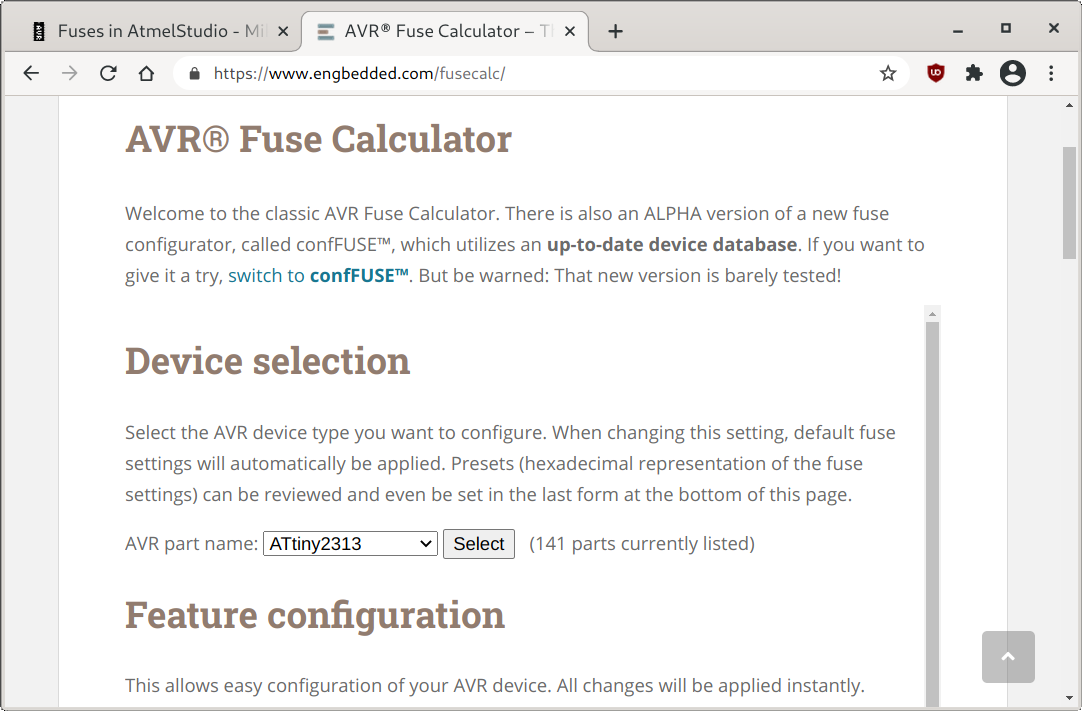Click the Device selection heading
The image size is (1082, 711).
point(268,361)
